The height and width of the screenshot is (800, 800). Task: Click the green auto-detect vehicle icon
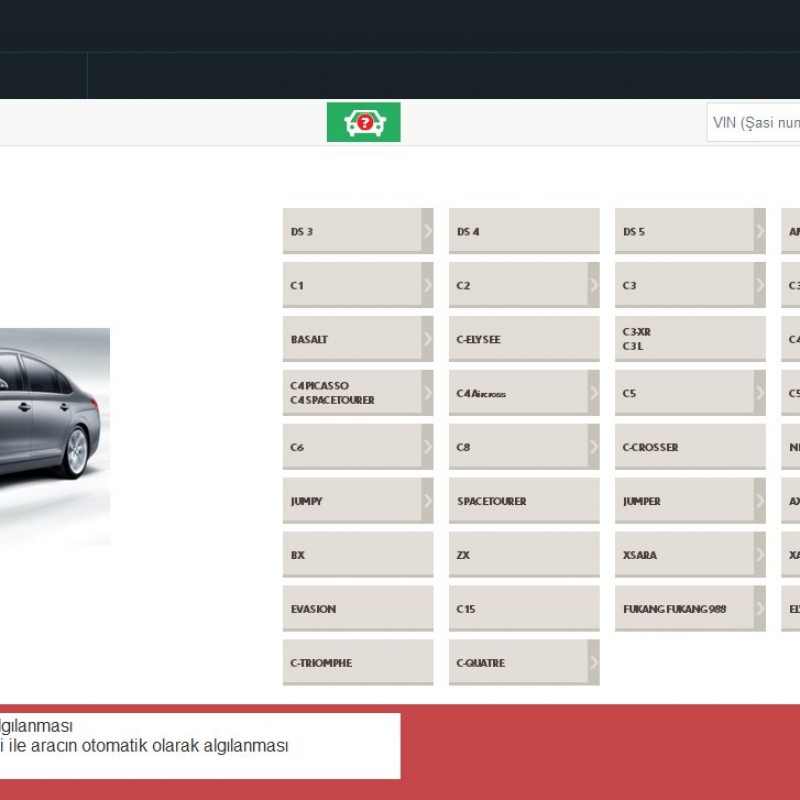[363, 124]
